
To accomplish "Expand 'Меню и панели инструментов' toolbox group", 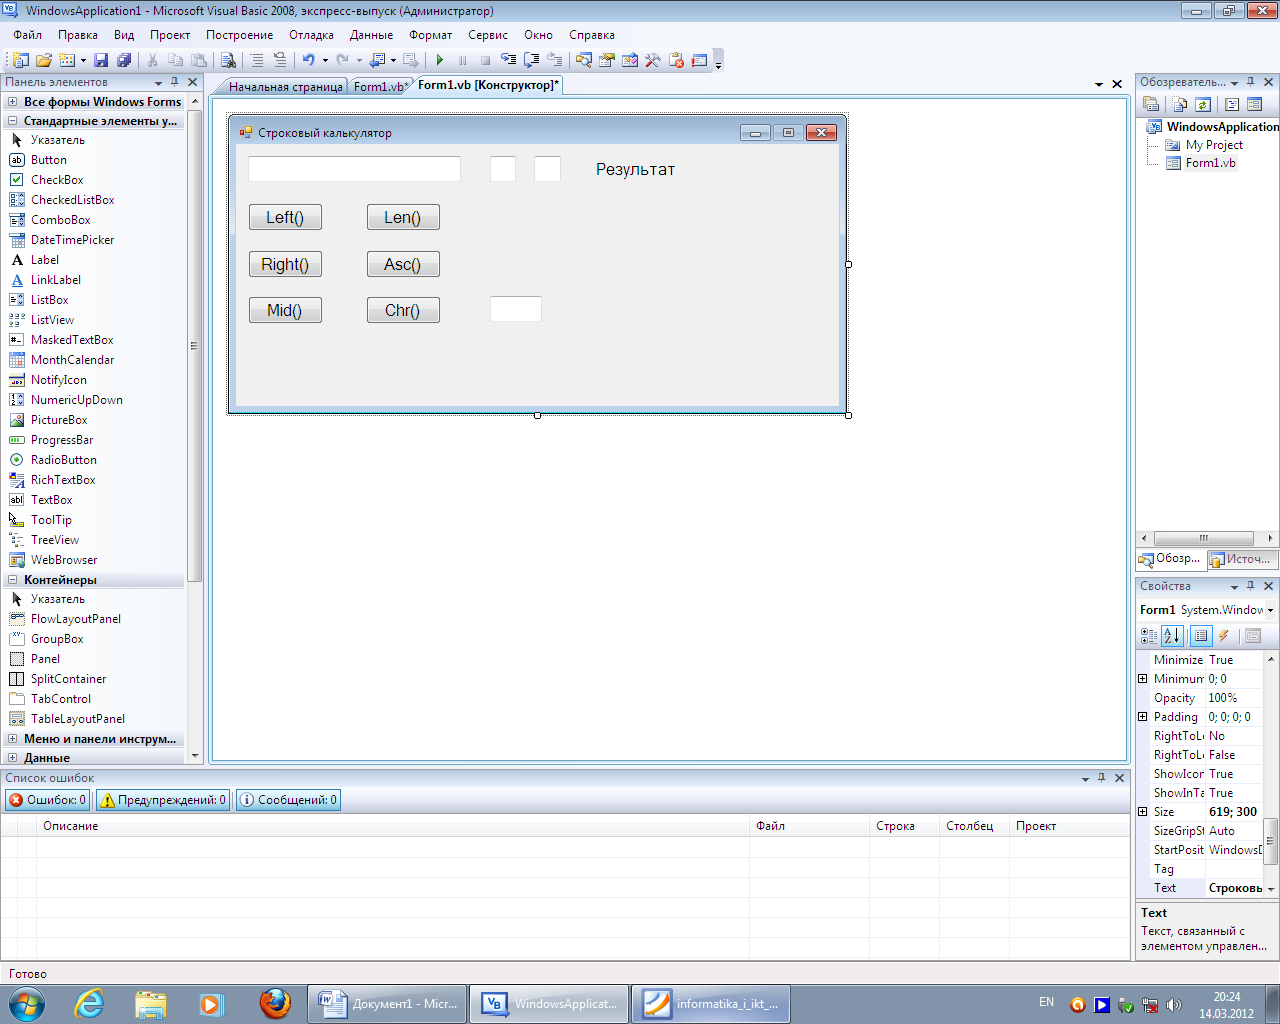I will 13,739.
